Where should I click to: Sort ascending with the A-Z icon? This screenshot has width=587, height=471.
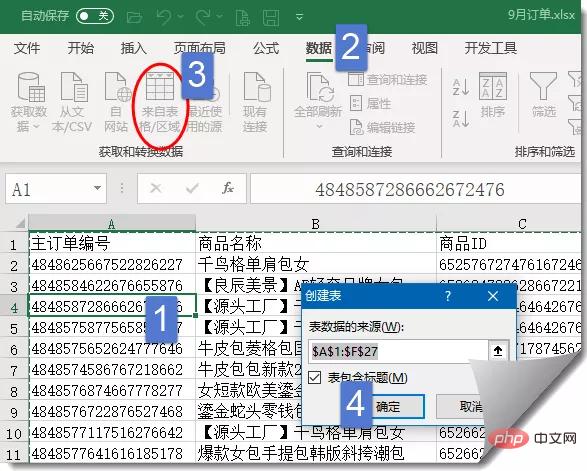pos(460,87)
